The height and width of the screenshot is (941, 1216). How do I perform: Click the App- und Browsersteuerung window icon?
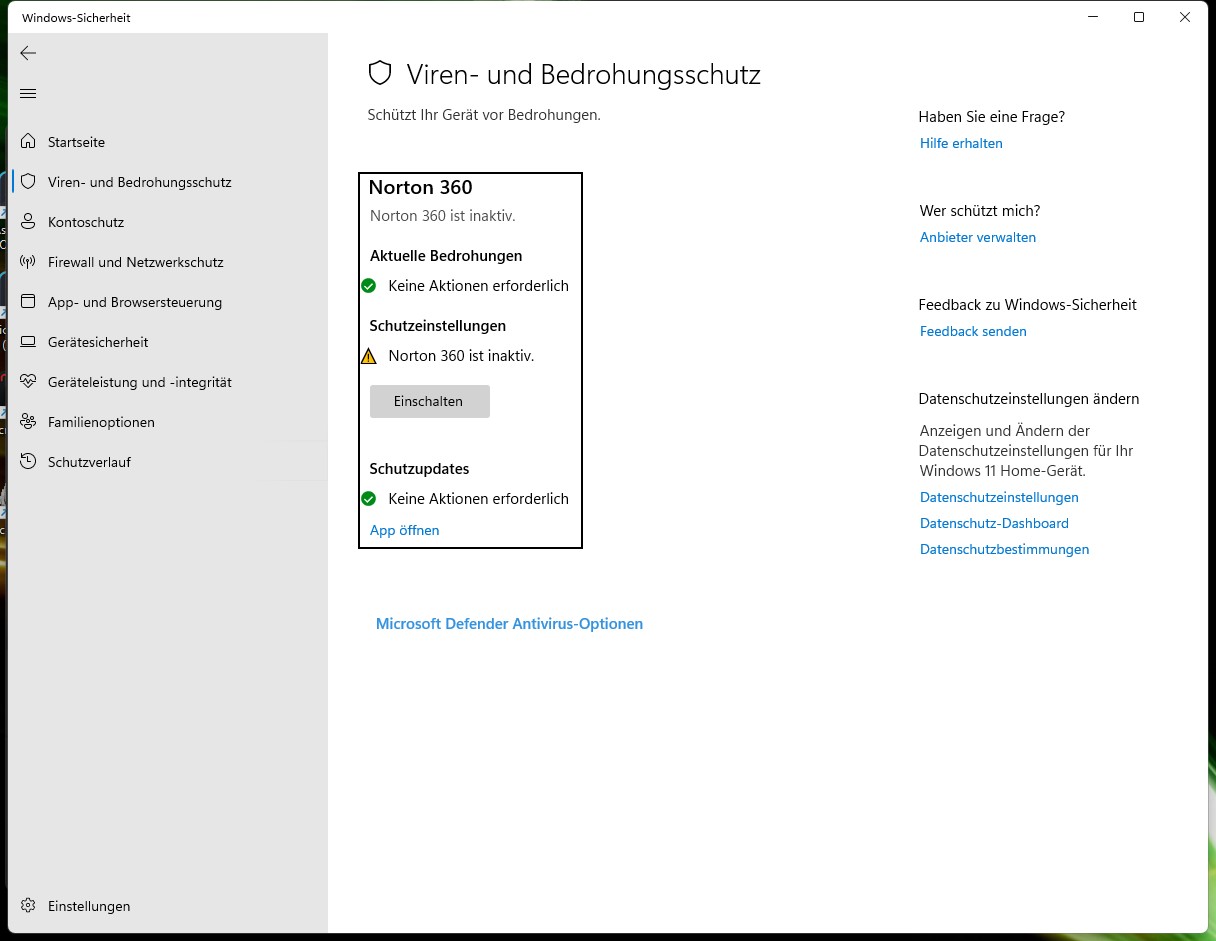[28, 302]
